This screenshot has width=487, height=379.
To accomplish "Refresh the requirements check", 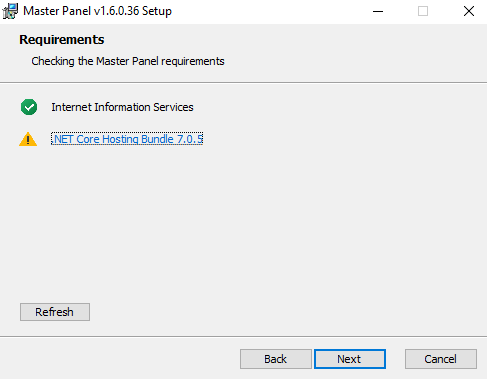I will [x=55, y=312].
